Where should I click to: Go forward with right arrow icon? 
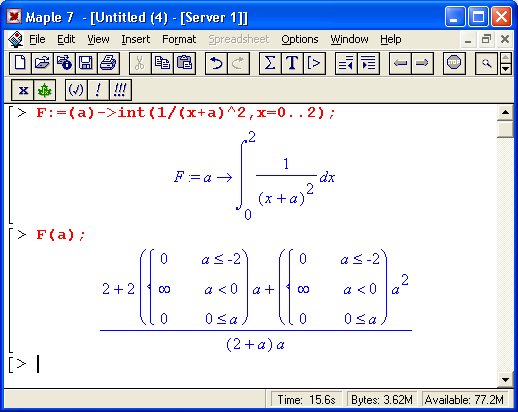click(x=422, y=63)
